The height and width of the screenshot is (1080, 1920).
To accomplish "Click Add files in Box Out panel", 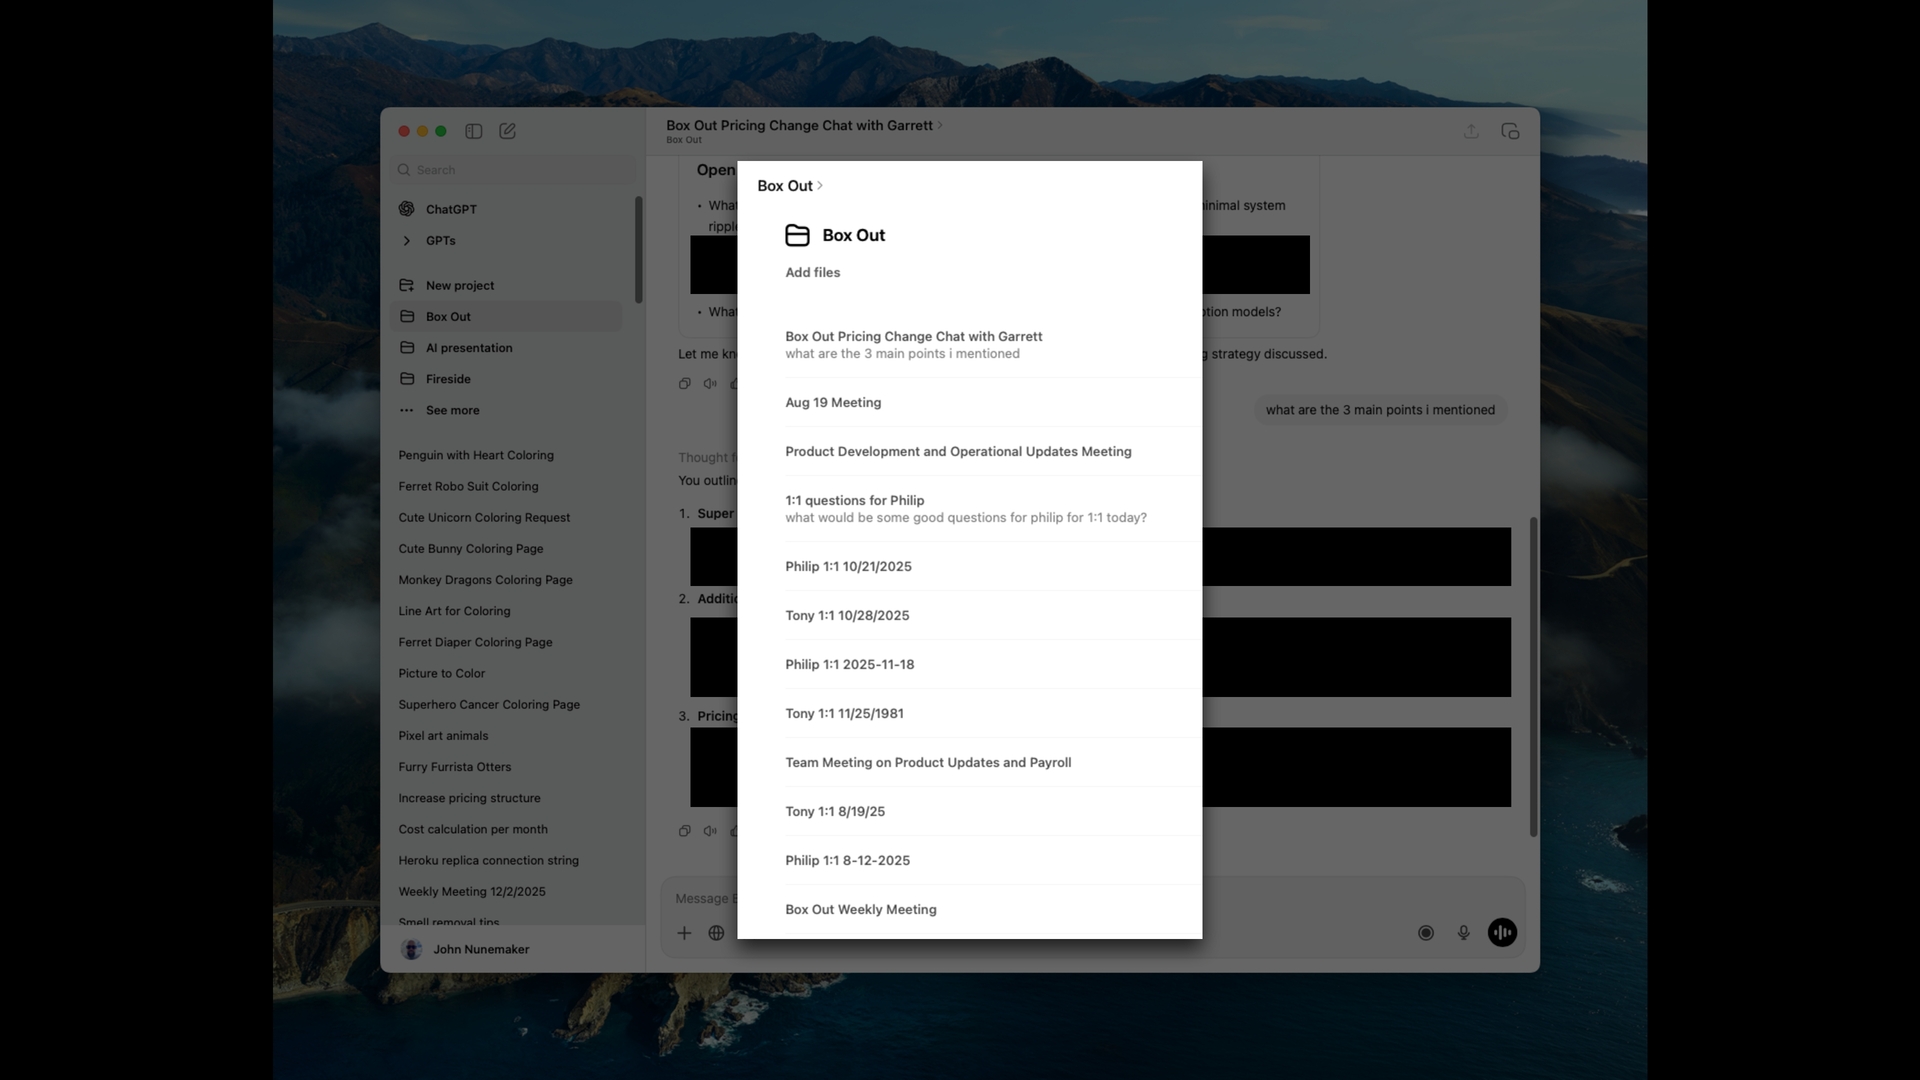I will (x=812, y=272).
